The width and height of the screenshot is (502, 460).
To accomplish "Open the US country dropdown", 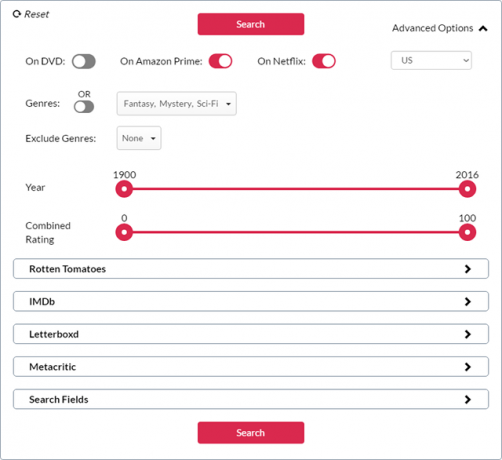I will (431, 60).
